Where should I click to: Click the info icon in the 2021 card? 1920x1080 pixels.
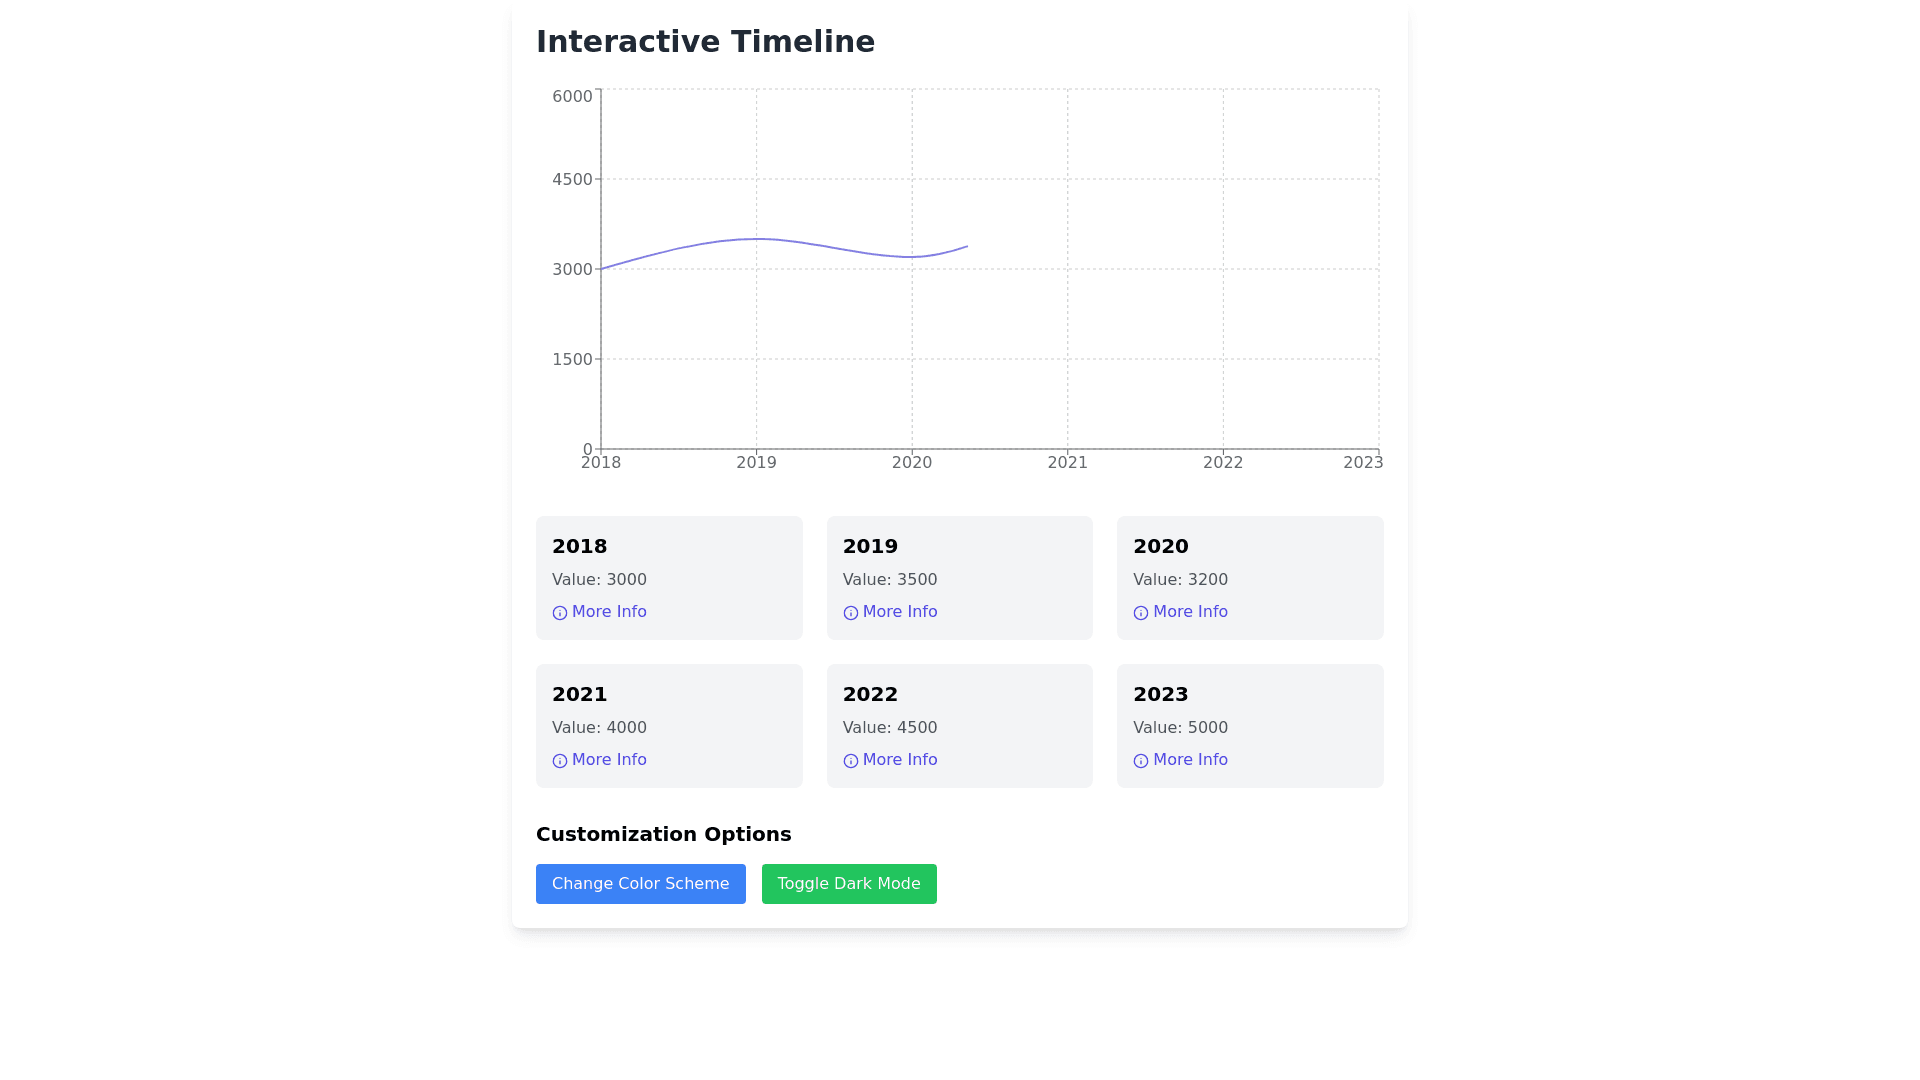coord(559,760)
